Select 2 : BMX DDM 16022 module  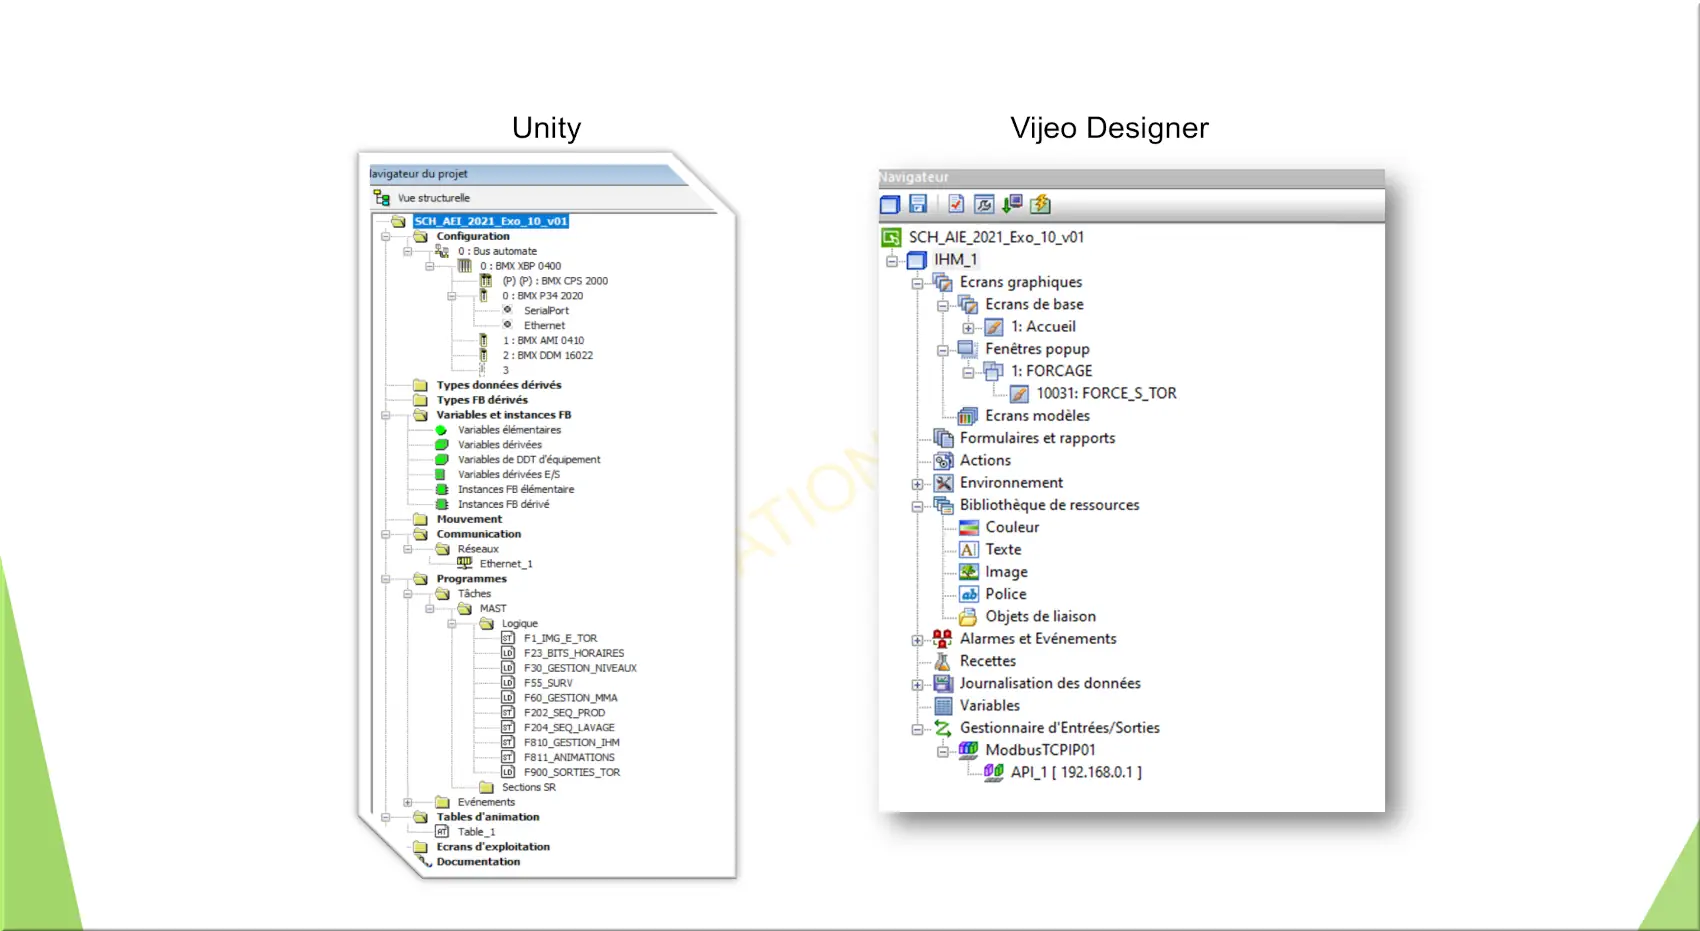[x=547, y=356]
